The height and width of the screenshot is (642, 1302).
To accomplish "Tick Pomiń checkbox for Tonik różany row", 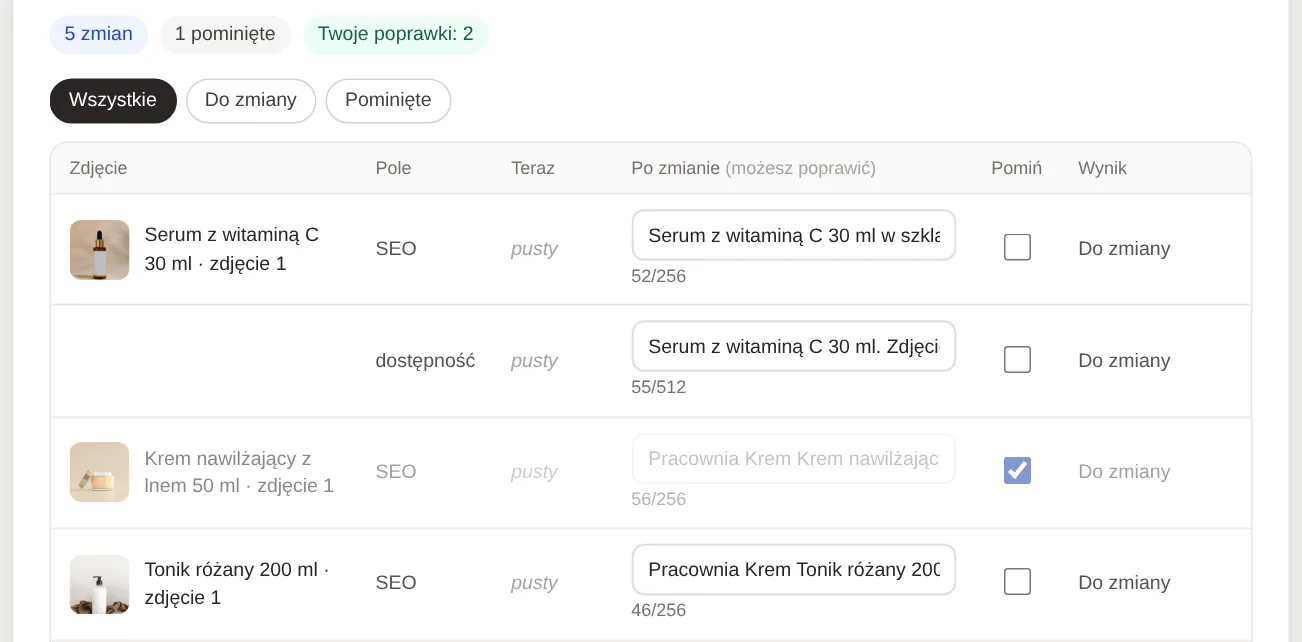I will [x=1017, y=581].
